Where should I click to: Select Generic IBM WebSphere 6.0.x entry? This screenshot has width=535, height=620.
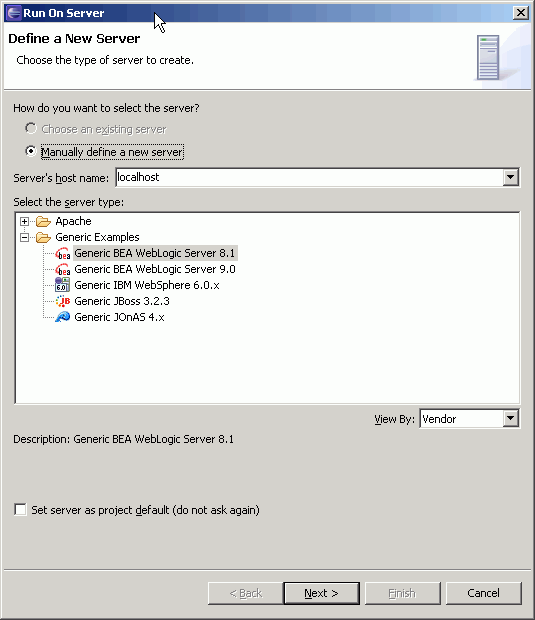pos(147,285)
